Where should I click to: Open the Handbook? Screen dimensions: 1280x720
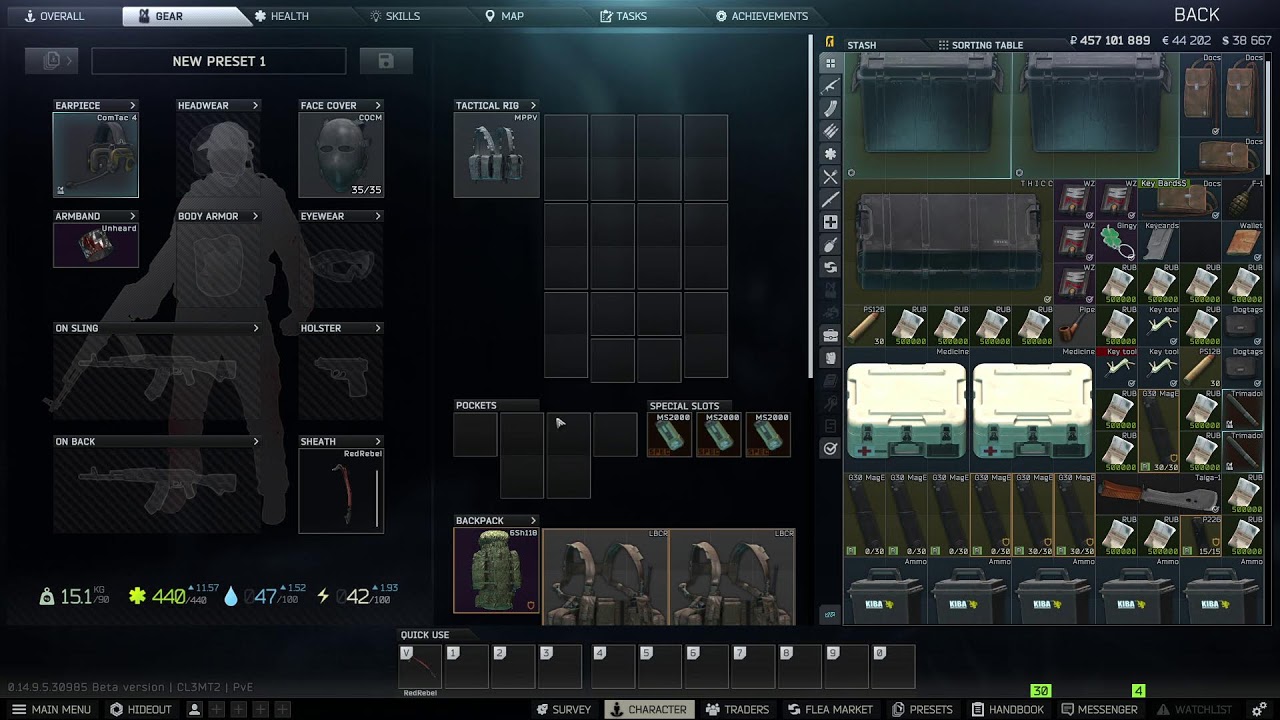point(1007,709)
